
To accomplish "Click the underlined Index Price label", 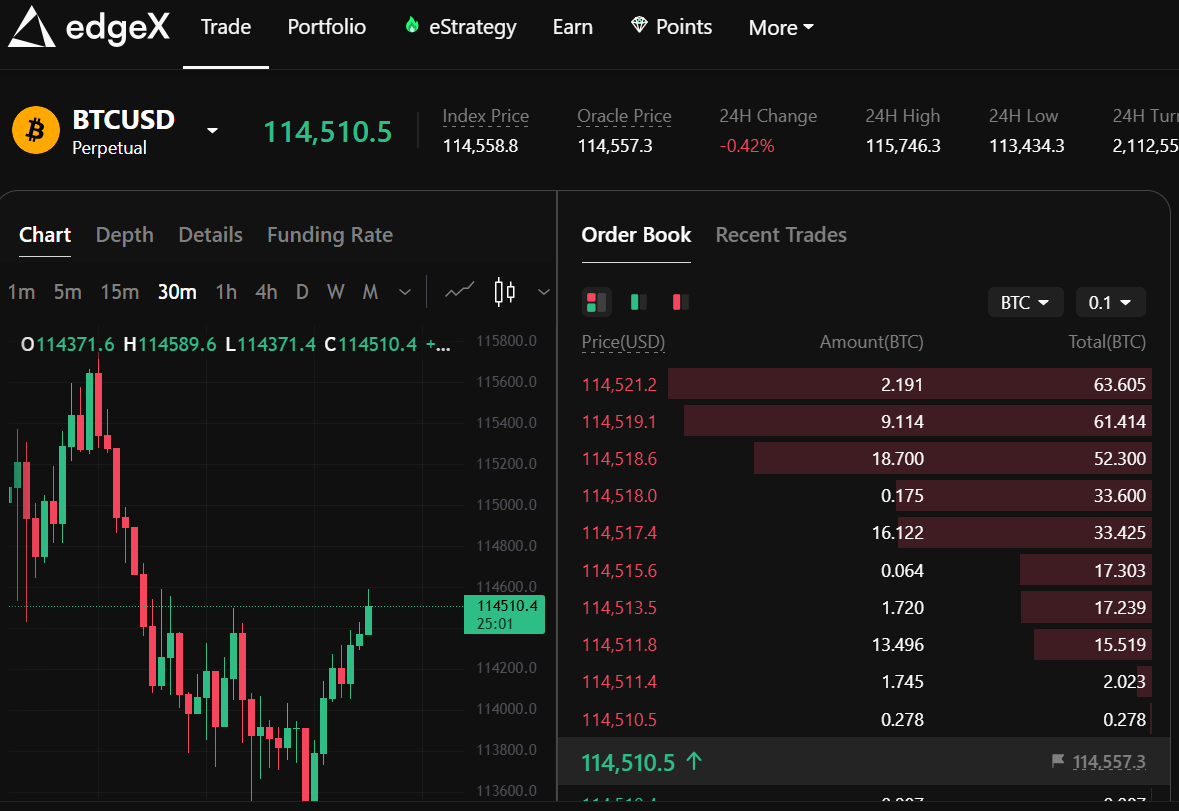I will 485,116.
